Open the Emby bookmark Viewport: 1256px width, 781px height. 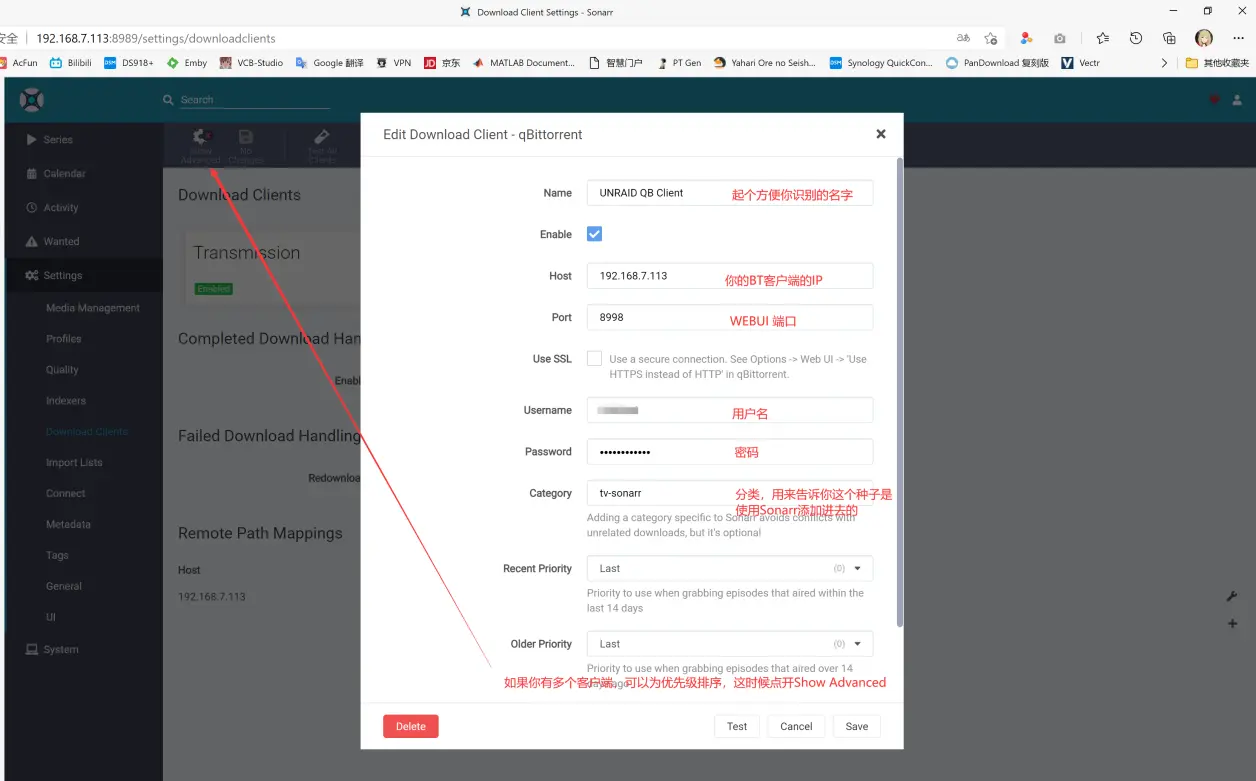point(187,63)
